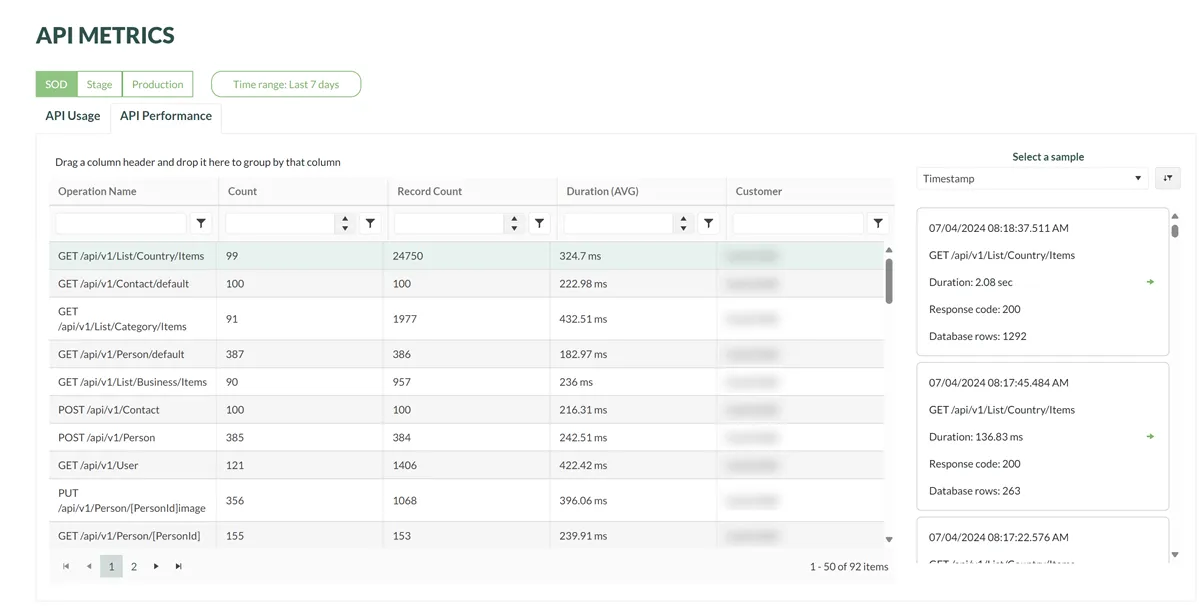
Task: Increase the Count filter value with spinner
Action: pos(345,219)
